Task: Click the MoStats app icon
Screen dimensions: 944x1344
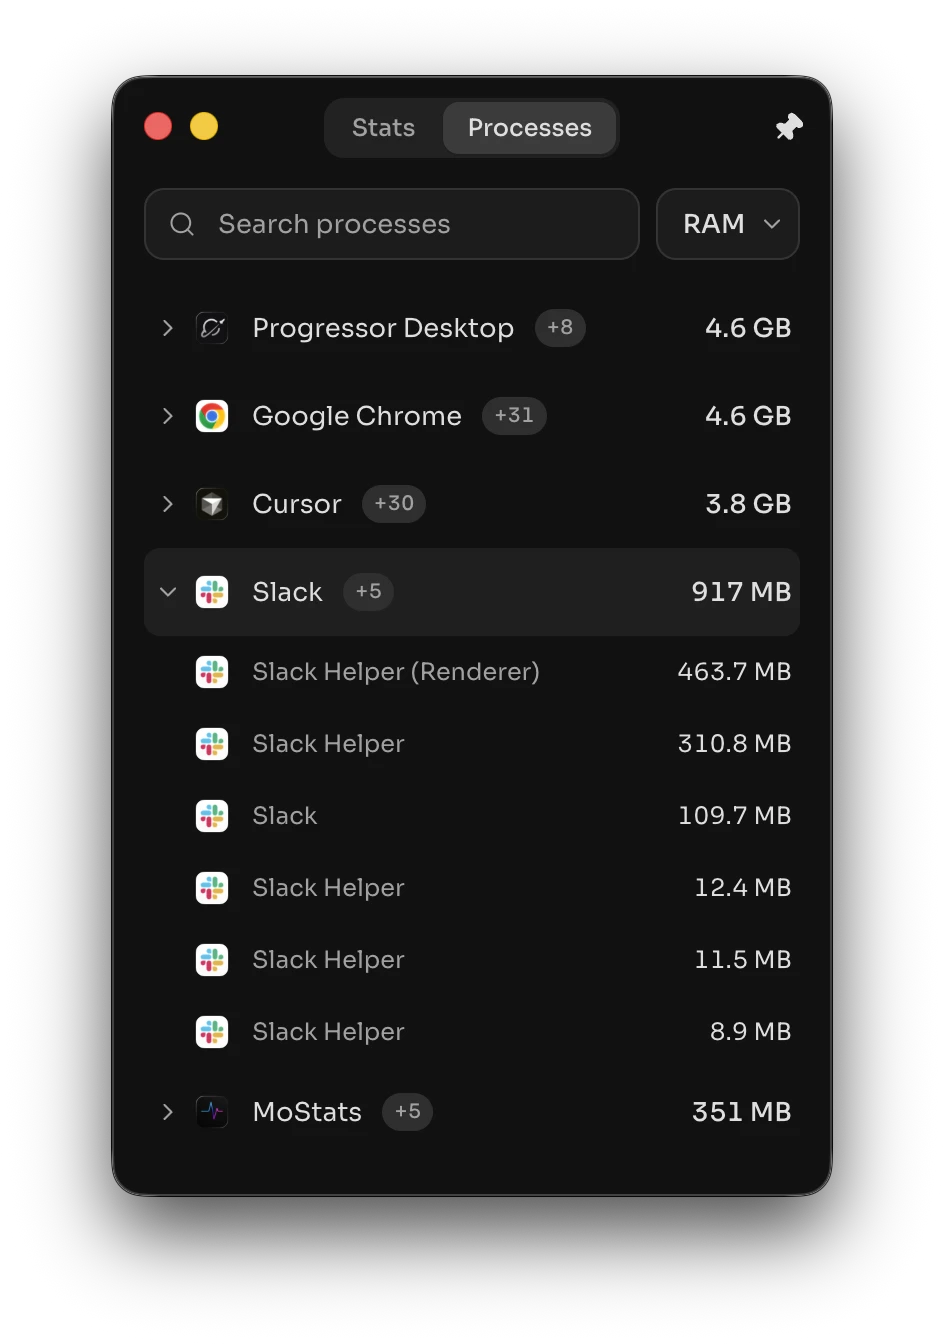Action: pyautogui.click(x=212, y=1112)
